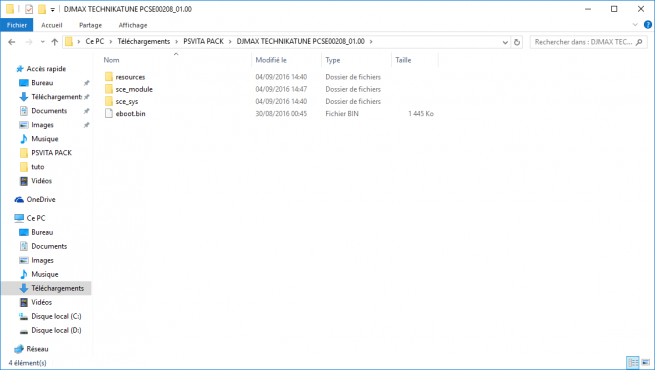Click the Properties icon in title bar

click(29, 9)
